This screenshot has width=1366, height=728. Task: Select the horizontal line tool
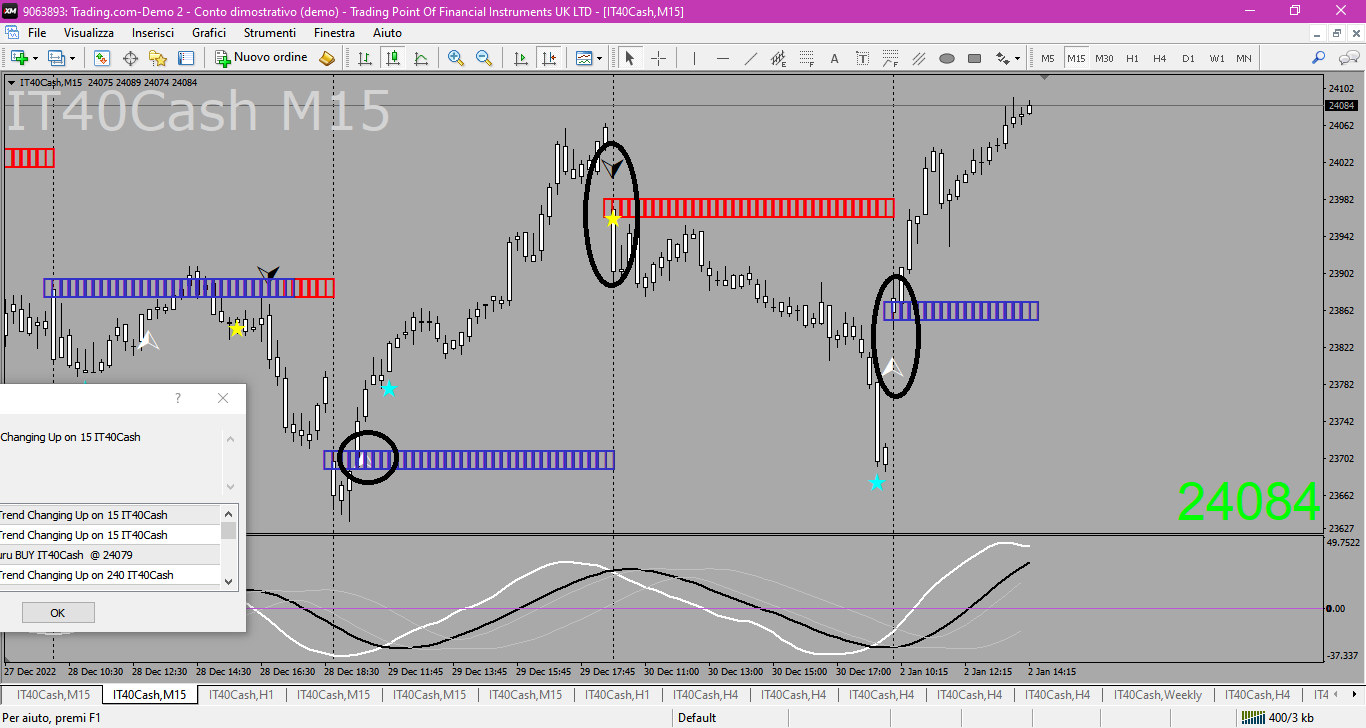723,58
